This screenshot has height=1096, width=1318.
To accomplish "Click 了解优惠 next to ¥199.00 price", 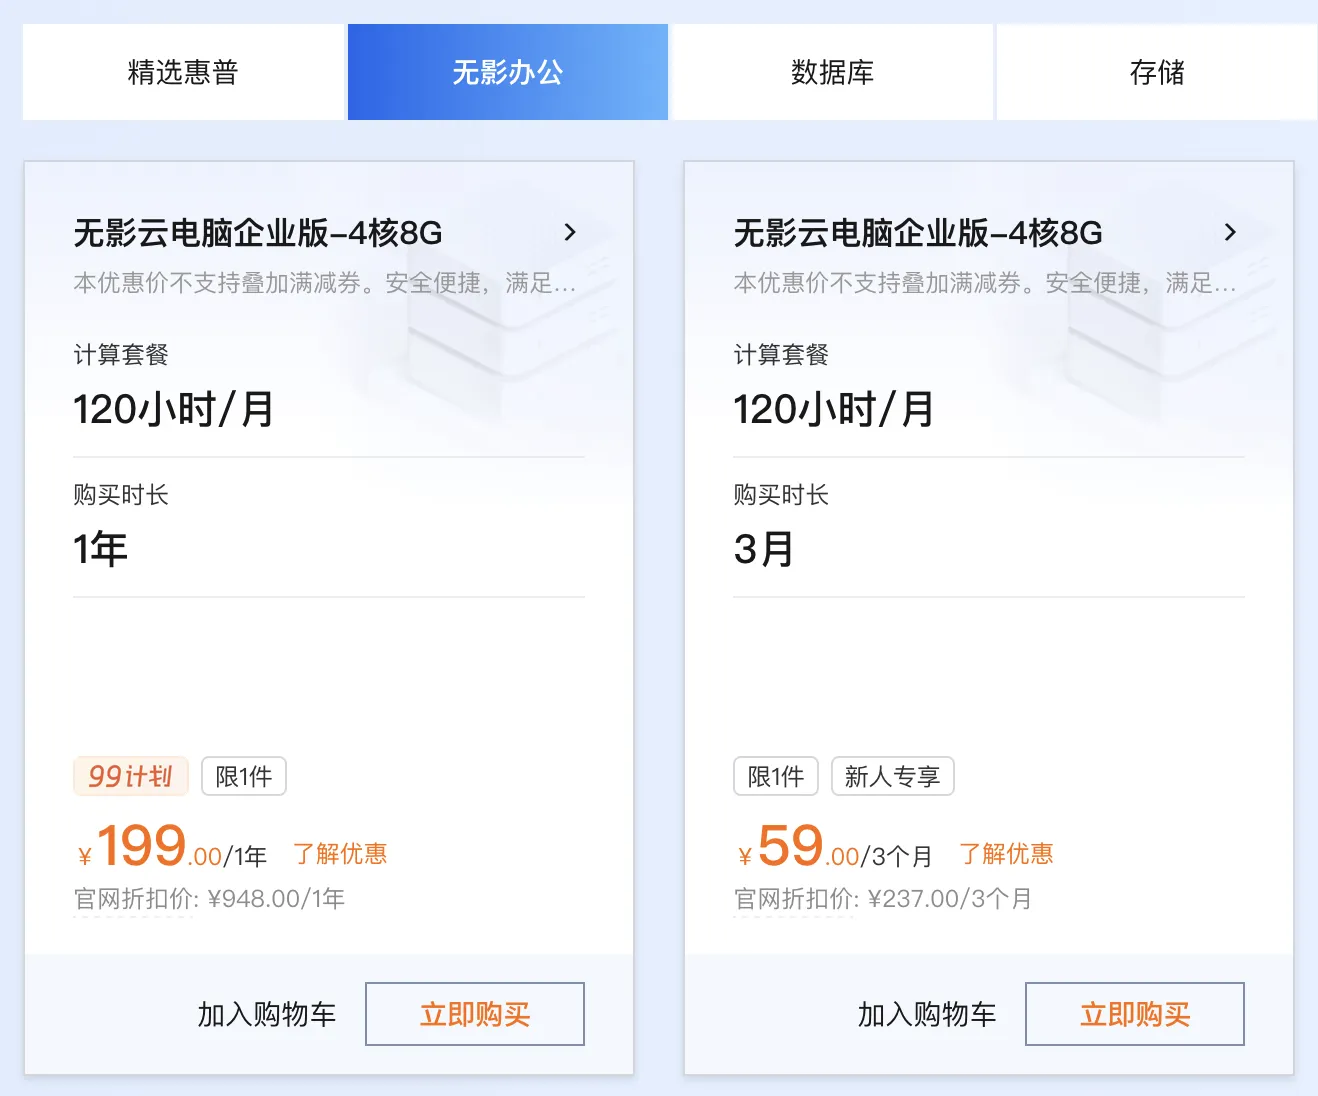I will 340,854.
